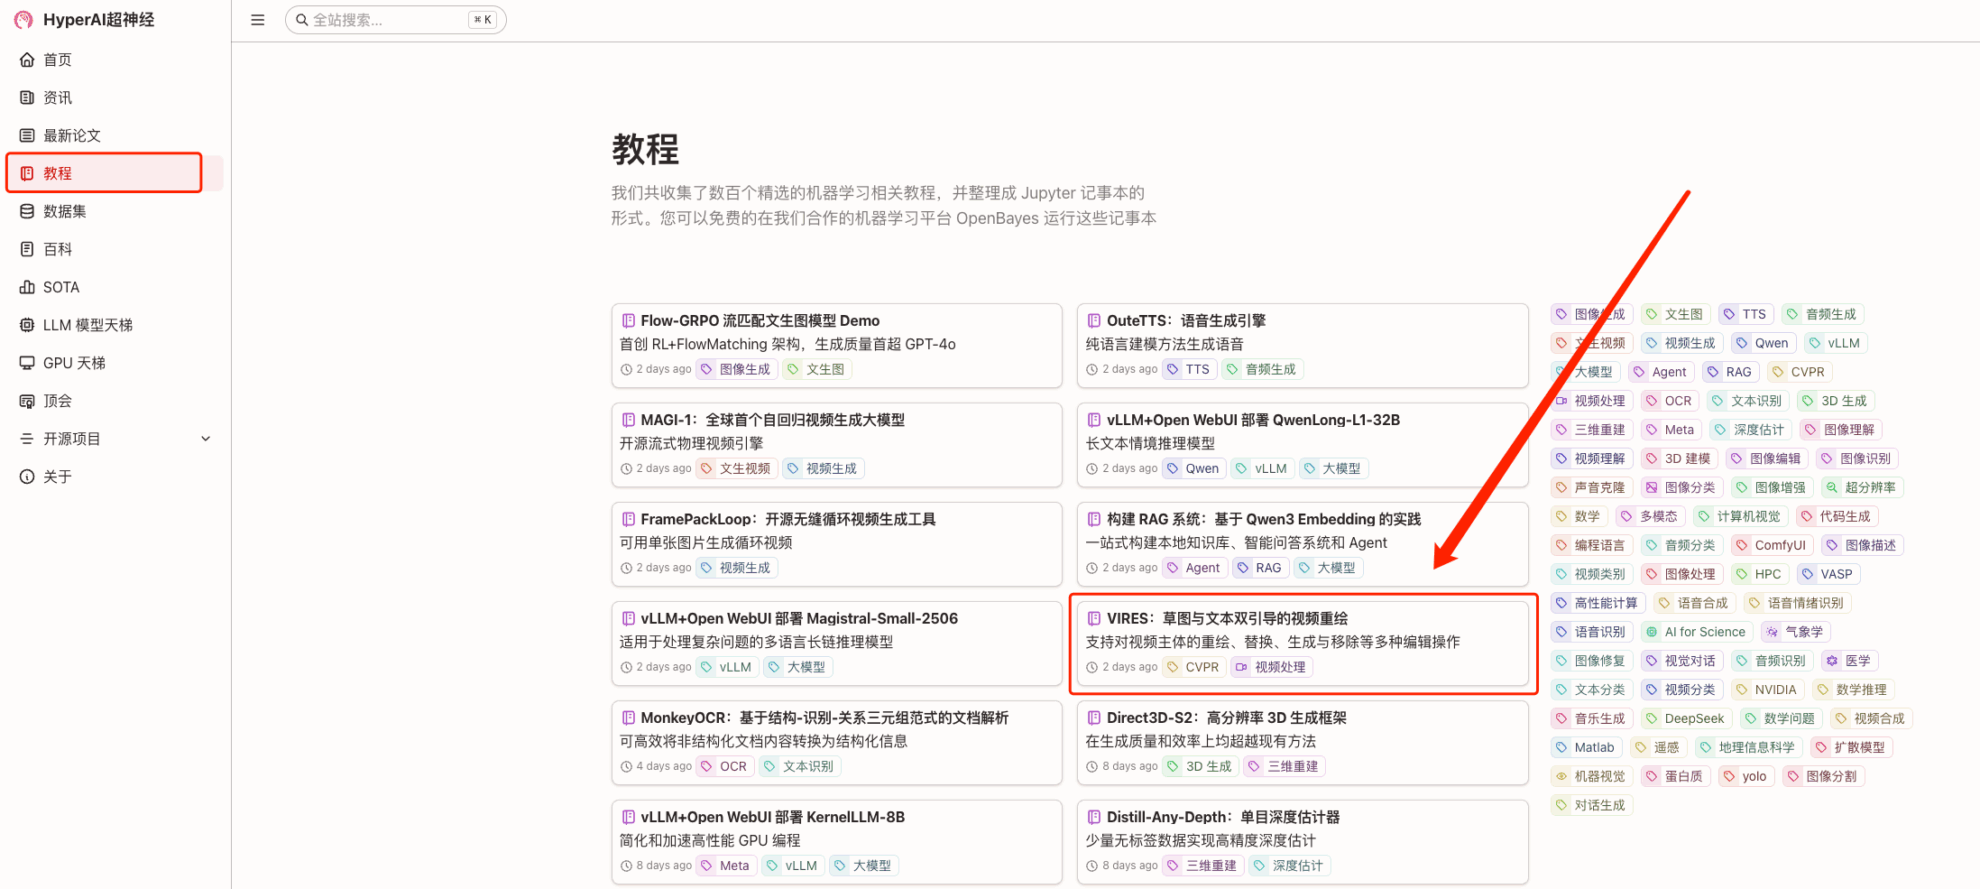Go to 最新论文 in sidebar
The image size is (1980, 889).
[x=71, y=136]
